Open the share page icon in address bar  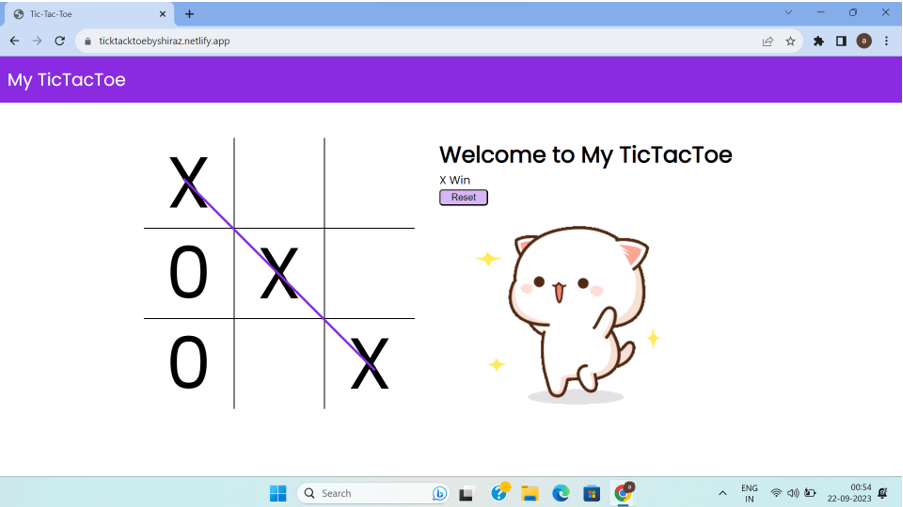pos(767,41)
